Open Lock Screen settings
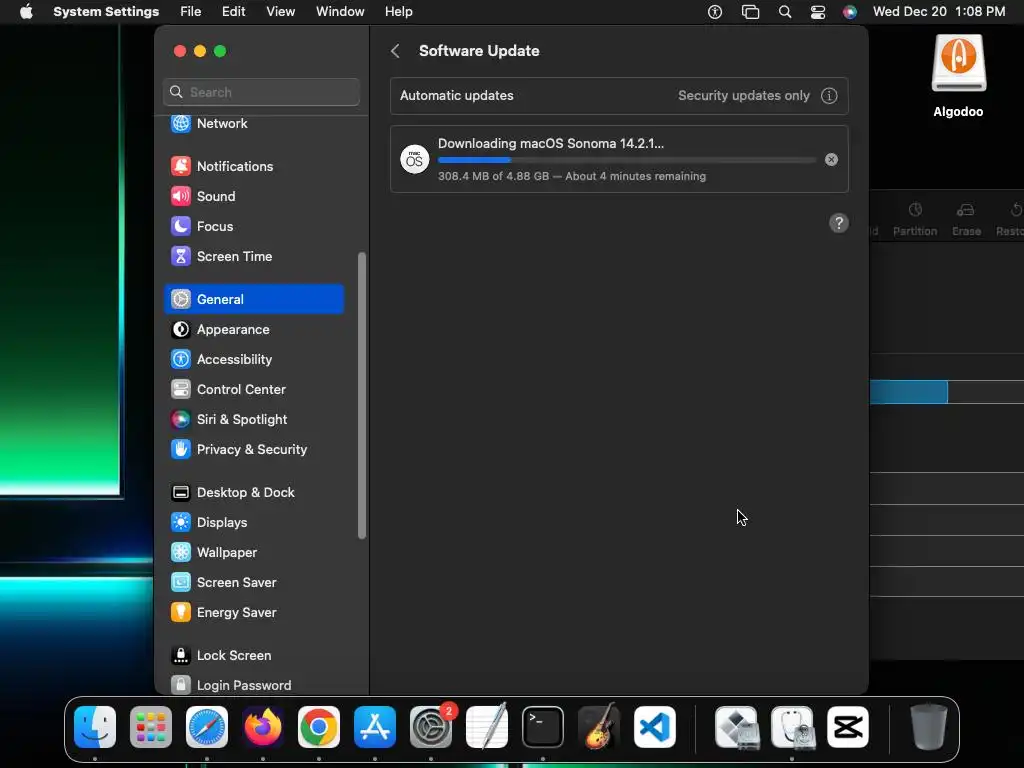This screenshot has height=768, width=1024. tap(254, 656)
